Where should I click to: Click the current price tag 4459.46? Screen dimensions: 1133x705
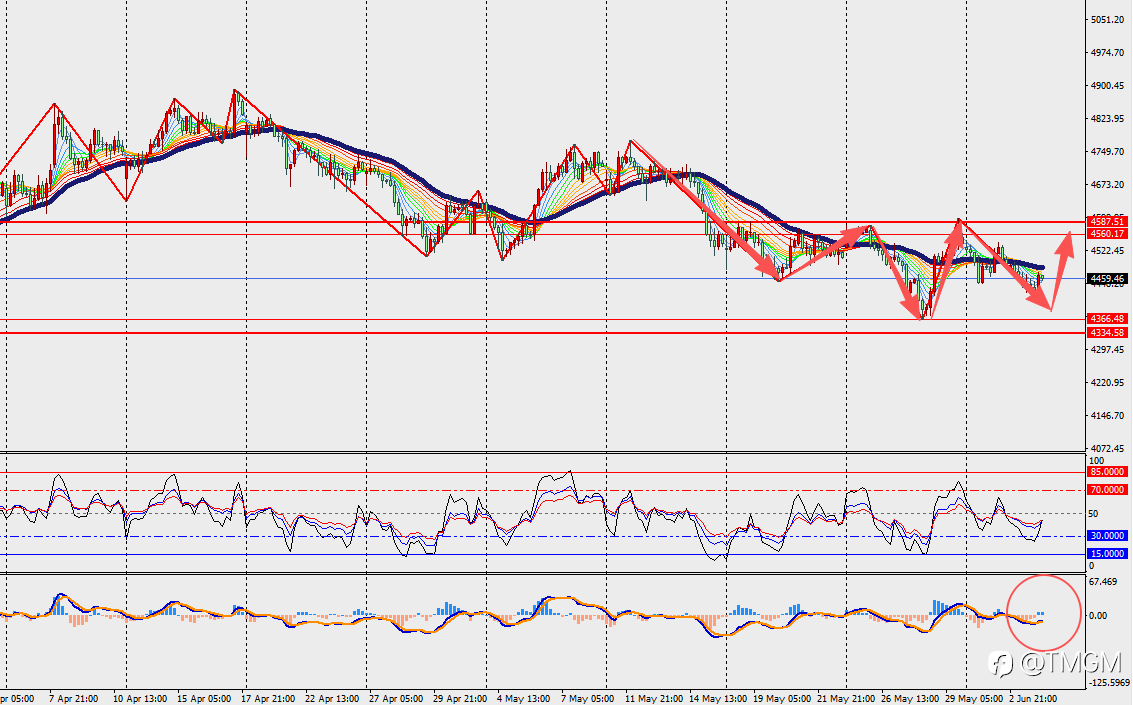[x=1107, y=278]
